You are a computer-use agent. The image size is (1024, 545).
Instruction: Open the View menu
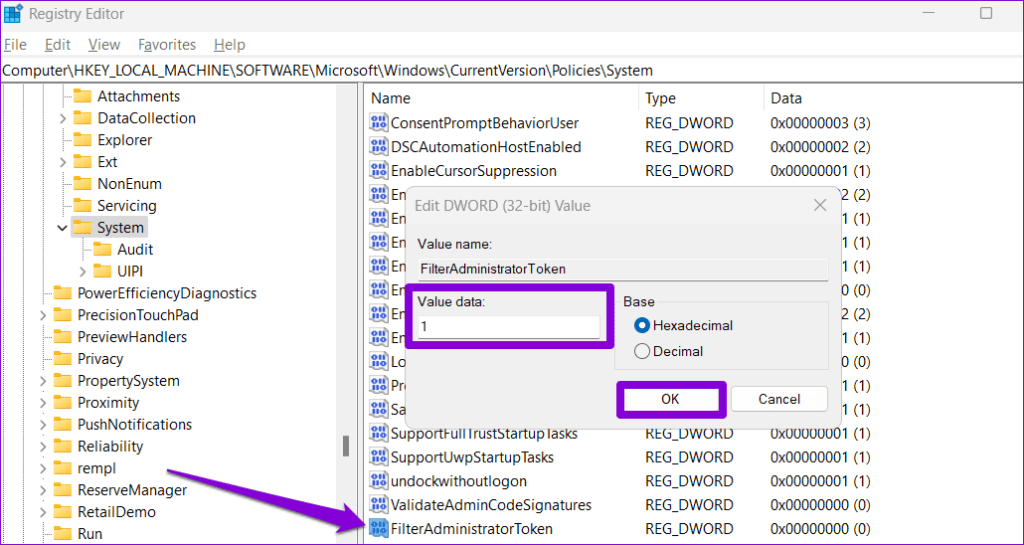104,44
